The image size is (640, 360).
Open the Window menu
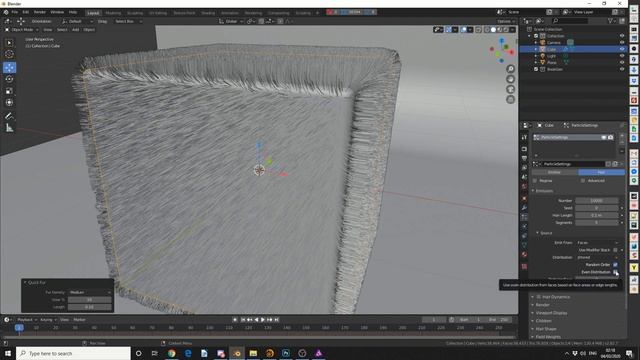(57, 12)
